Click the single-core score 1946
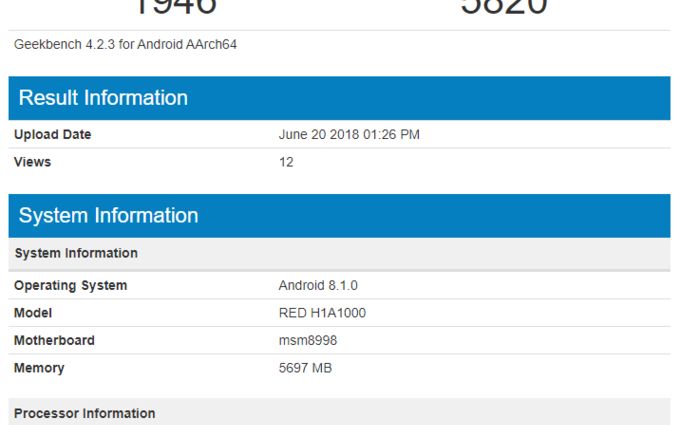The image size is (680, 425). pyautogui.click(x=175, y=8)
